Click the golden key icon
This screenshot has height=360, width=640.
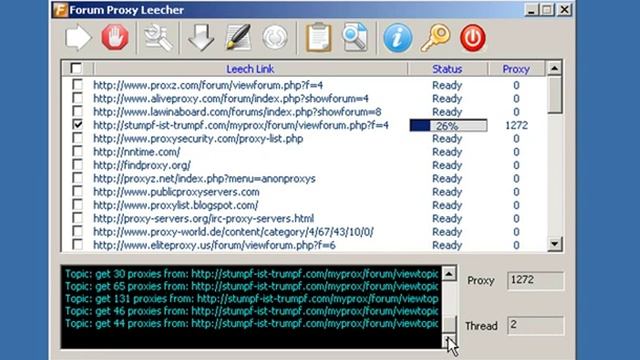click(x=436, y=38)
